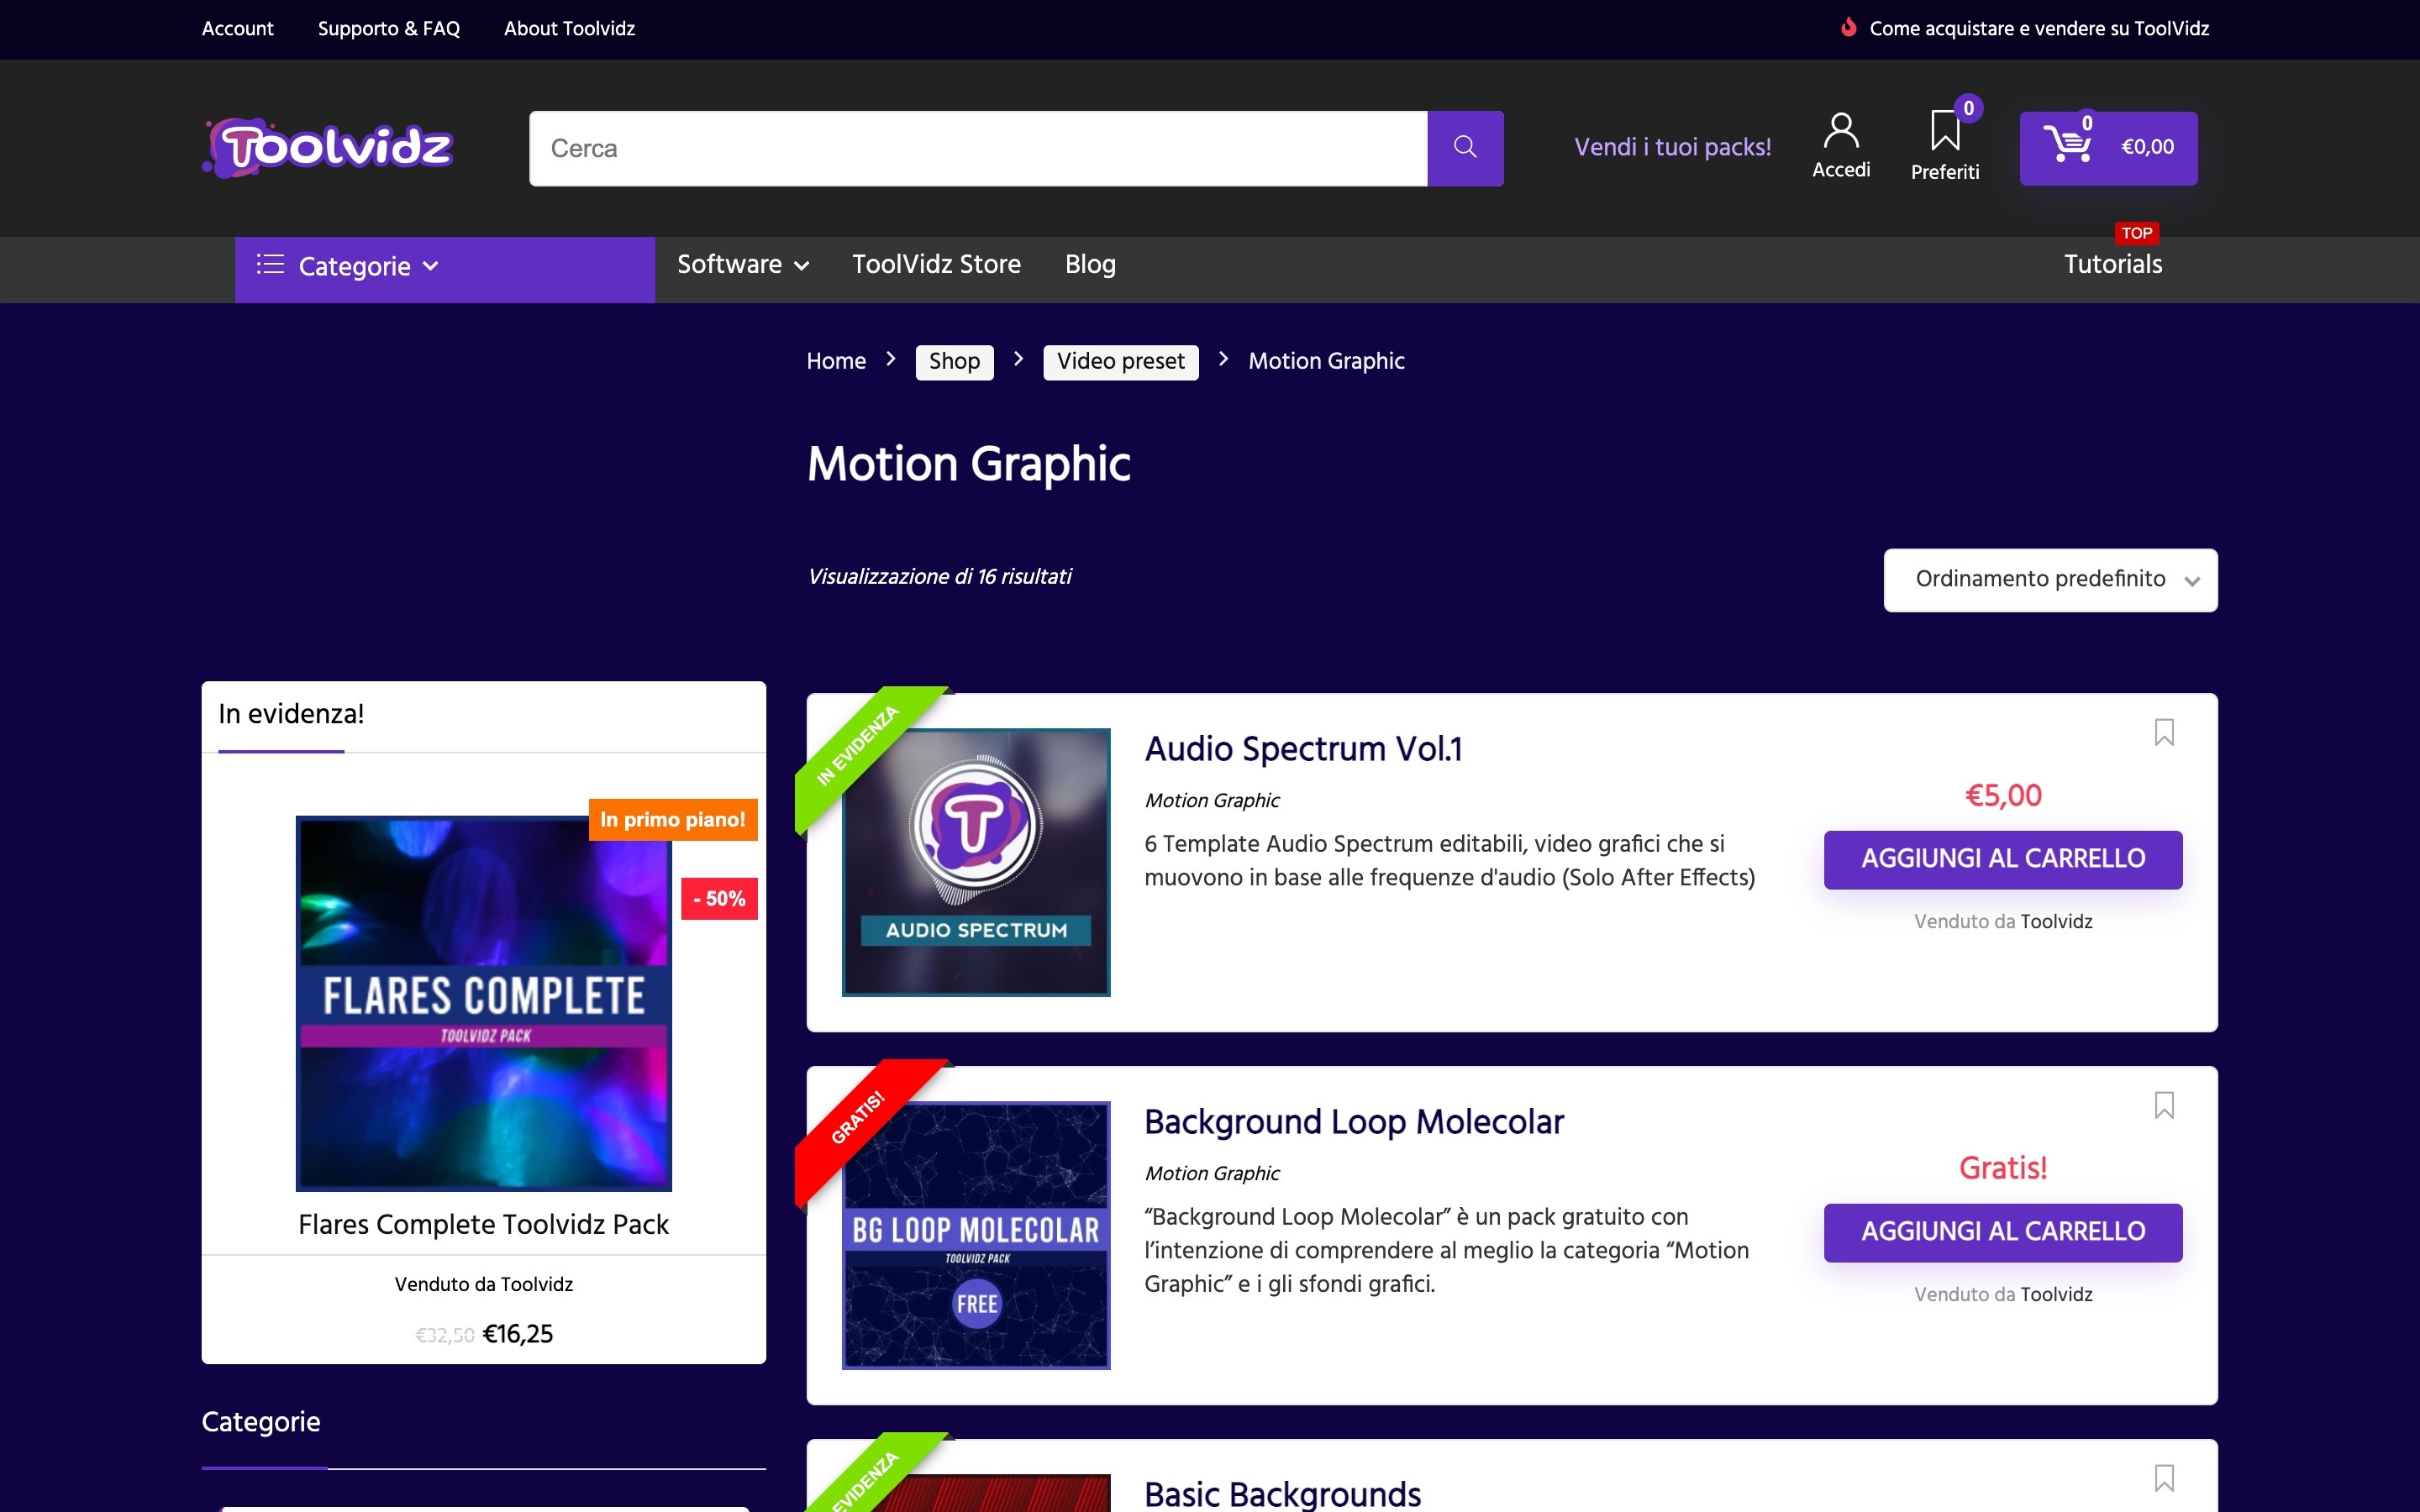Click Vendi i tuoi packs! link
This screenshot has width=2420, height=1512.
[x=1672, y=147]
